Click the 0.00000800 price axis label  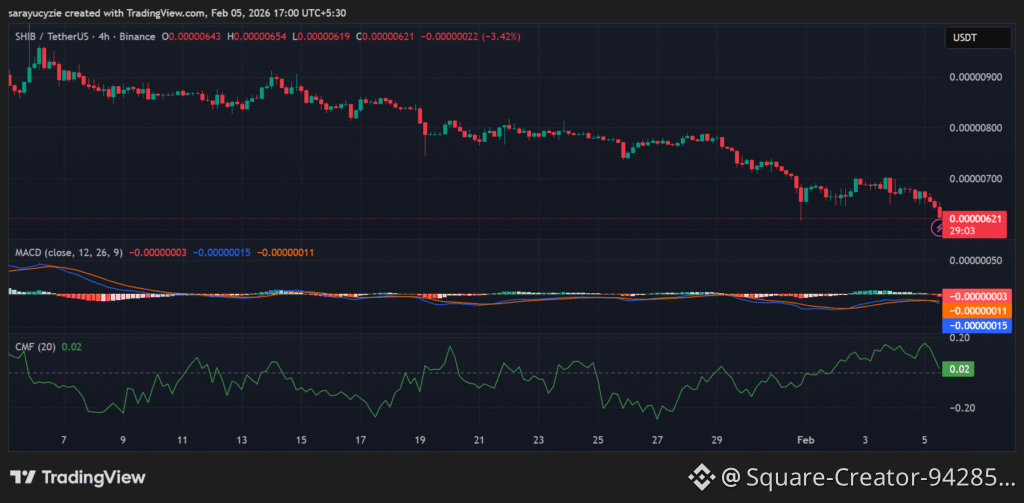(x=974, y=127)
